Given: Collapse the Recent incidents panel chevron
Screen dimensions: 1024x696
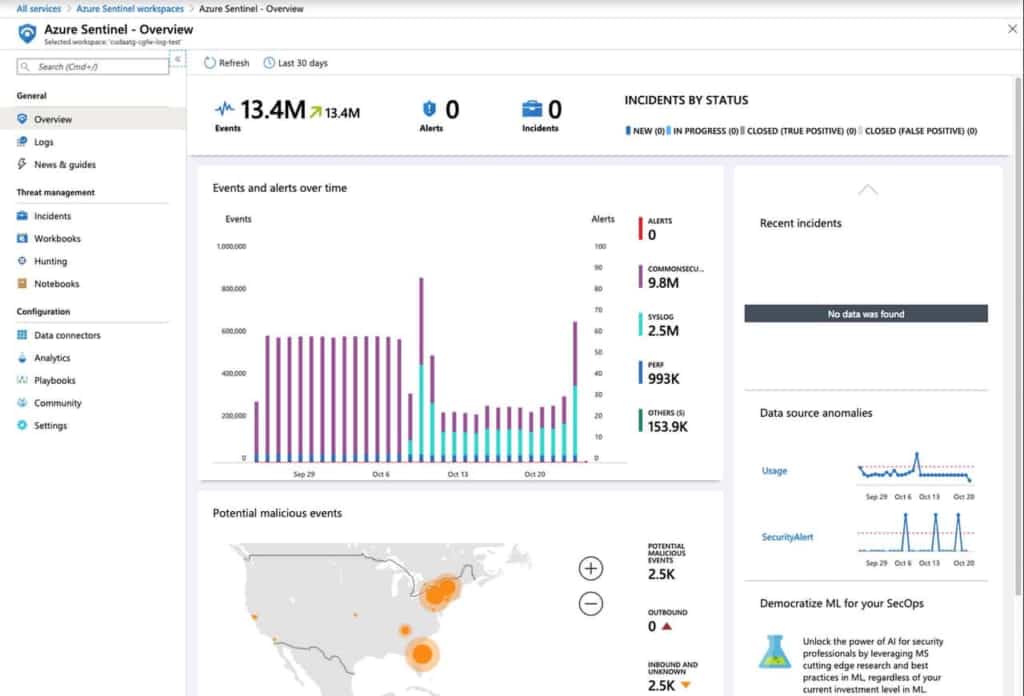Looking at the screenshot, I should click(x=867, y=190).
